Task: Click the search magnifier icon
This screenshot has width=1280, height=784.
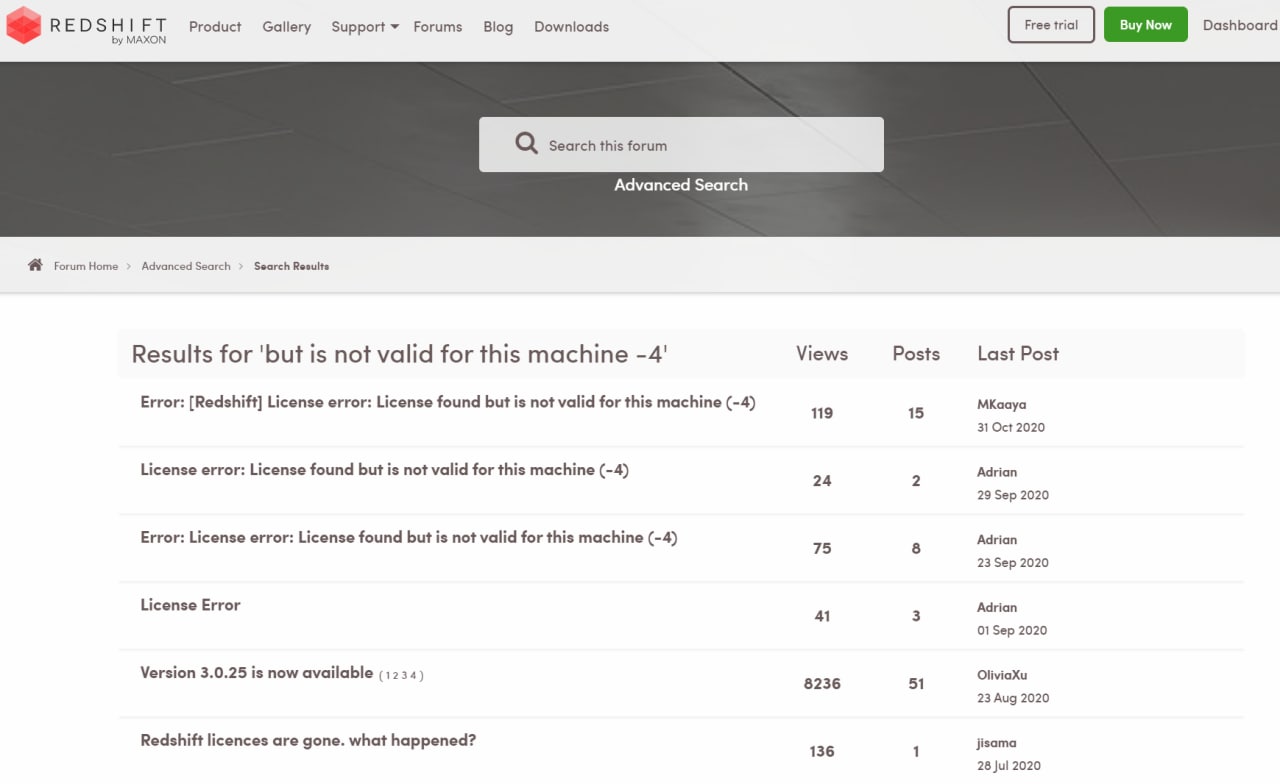Action: 527,144
